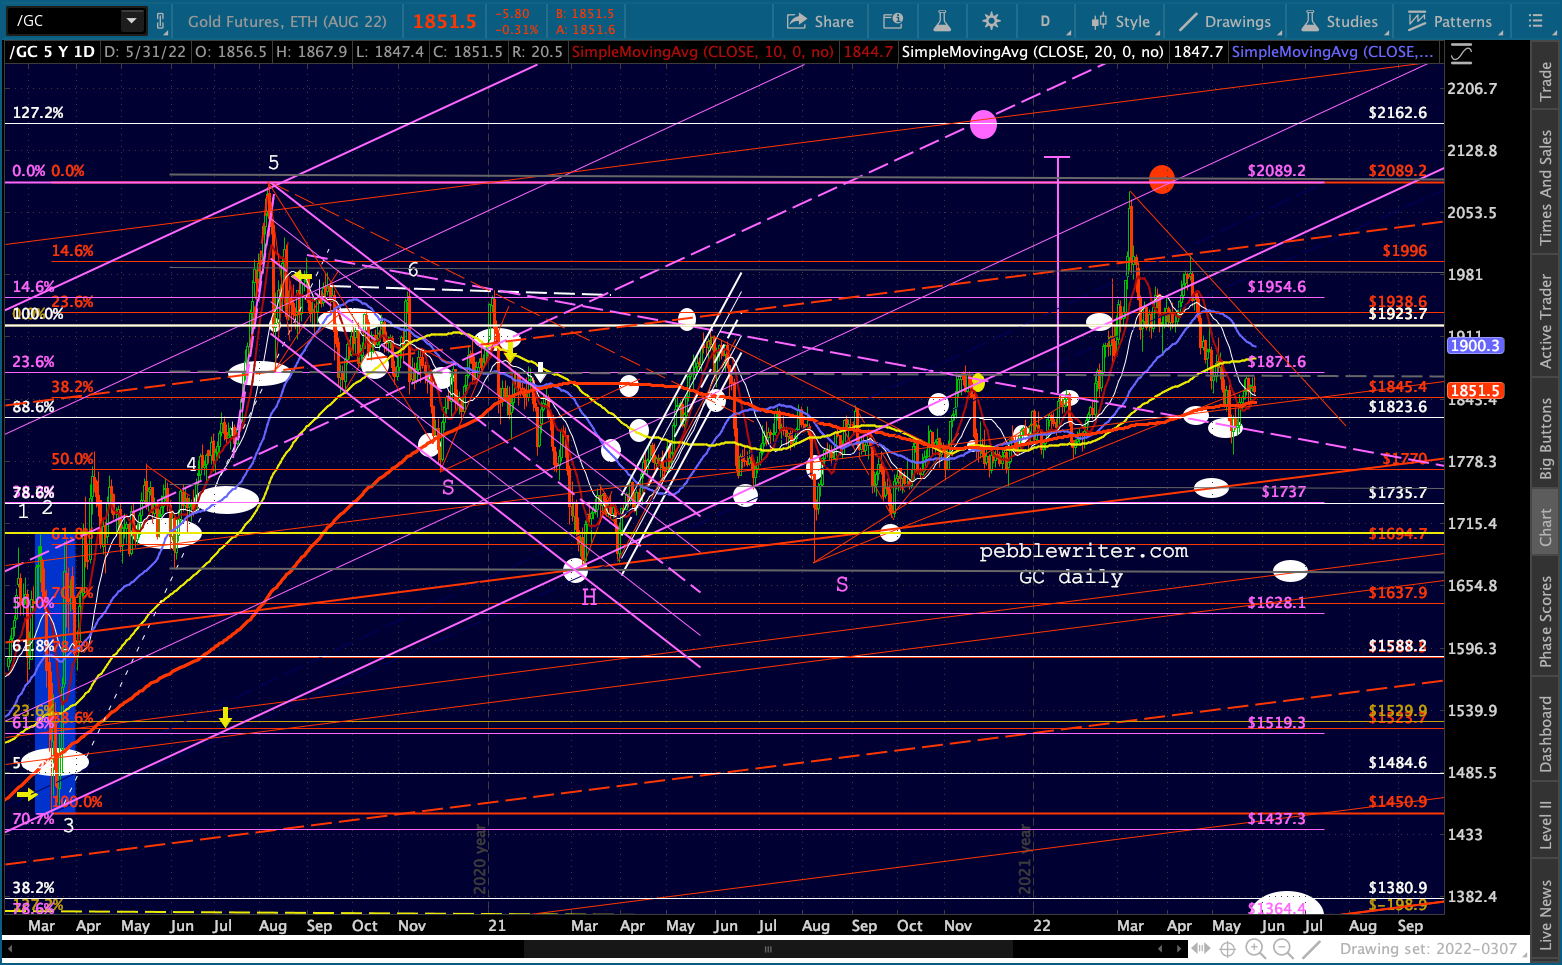The image size is (1562, 965).
Task: Click the Gold Futures, ETH (AUG 22) description
Action: coord(288,21)
